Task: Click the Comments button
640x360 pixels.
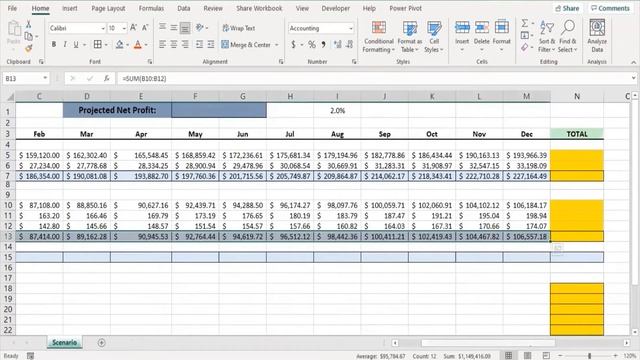Action: (610, 8)
